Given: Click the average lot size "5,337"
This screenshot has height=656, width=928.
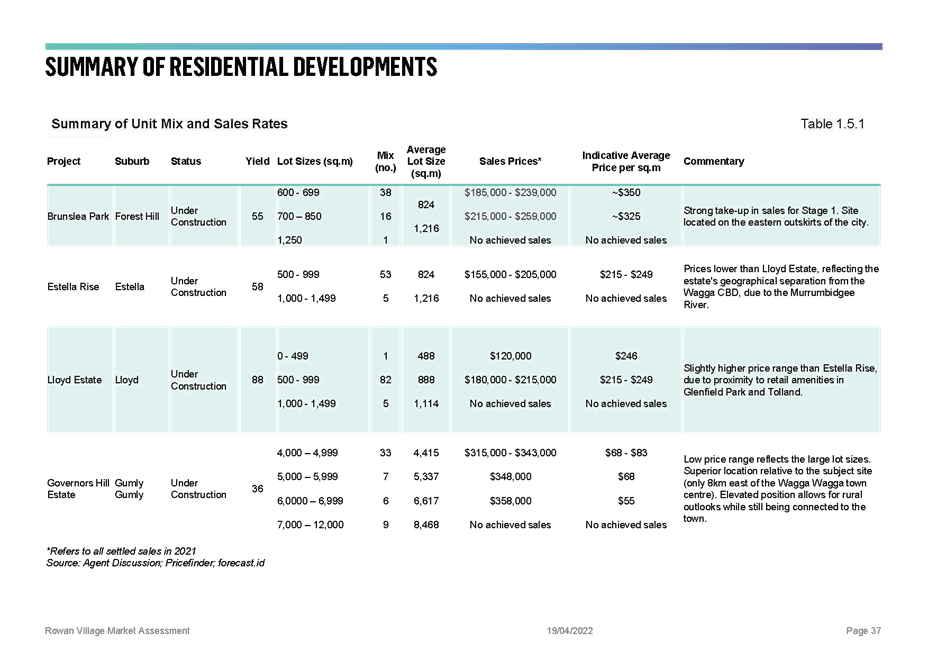Looking at the screenshot, I should [426, 477].
